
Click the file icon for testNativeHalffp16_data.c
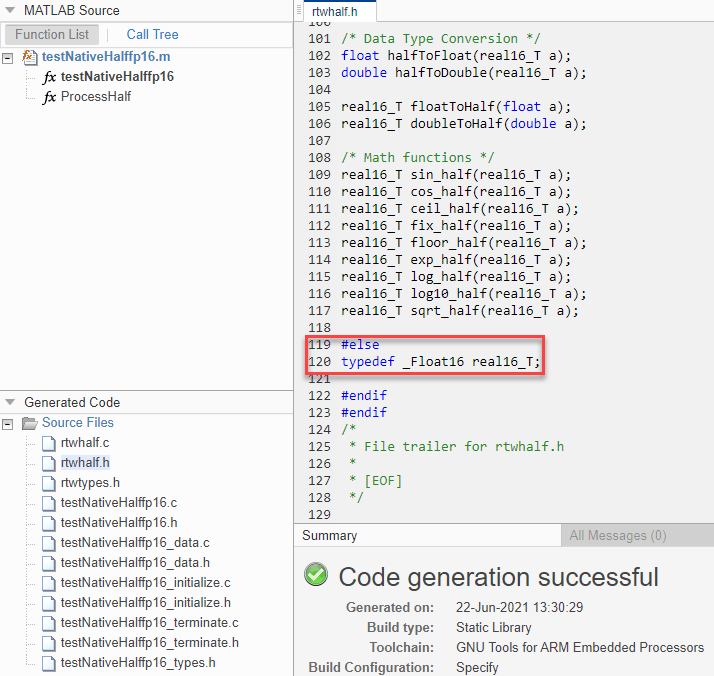point(49,544)
